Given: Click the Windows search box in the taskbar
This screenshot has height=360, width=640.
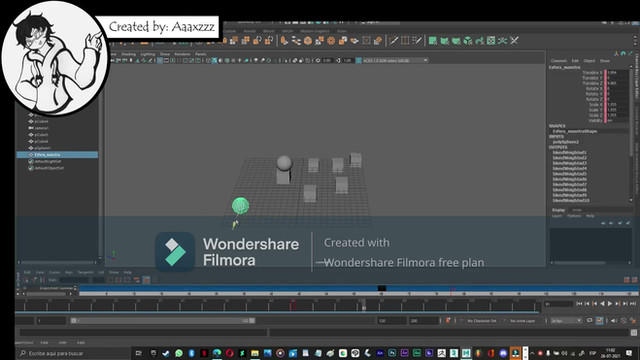Looking at the screenshot, I should click(x=73, y=353).
